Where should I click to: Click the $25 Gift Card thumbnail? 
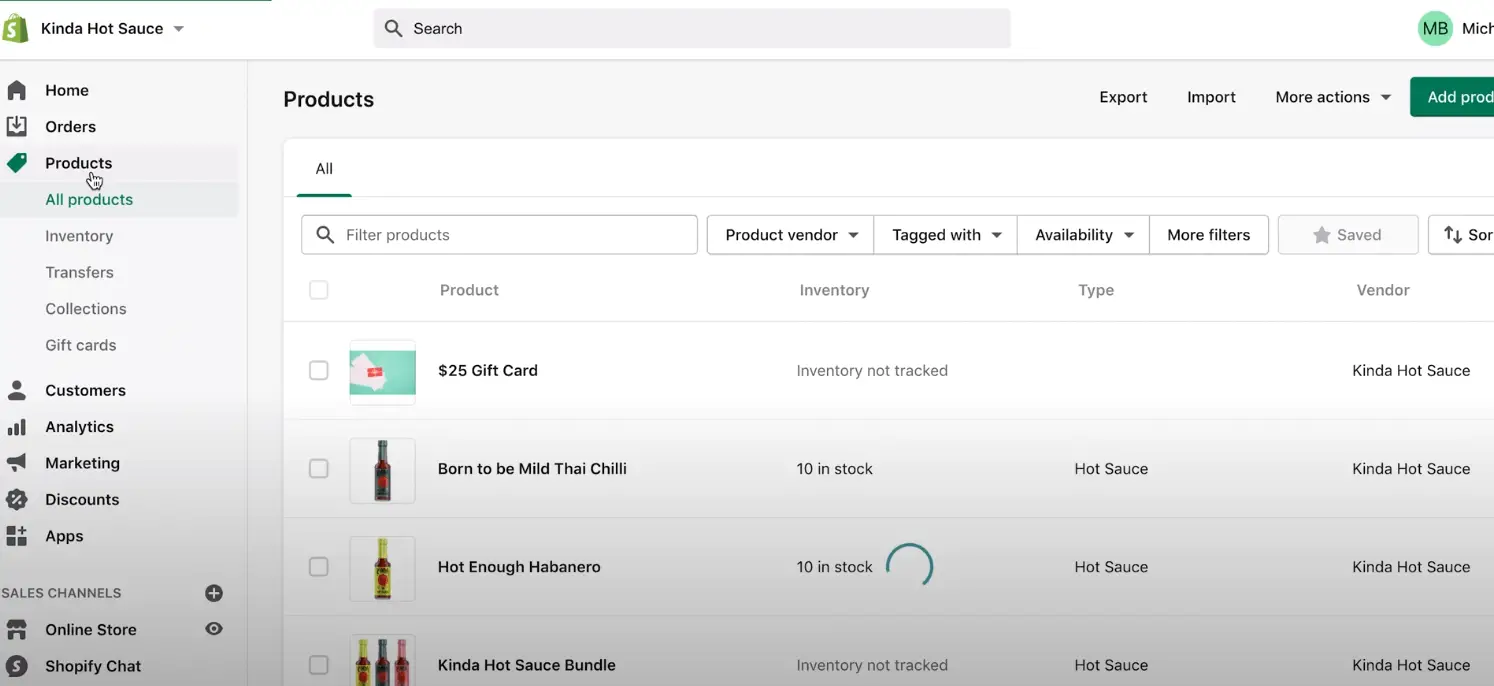(382, 371)
